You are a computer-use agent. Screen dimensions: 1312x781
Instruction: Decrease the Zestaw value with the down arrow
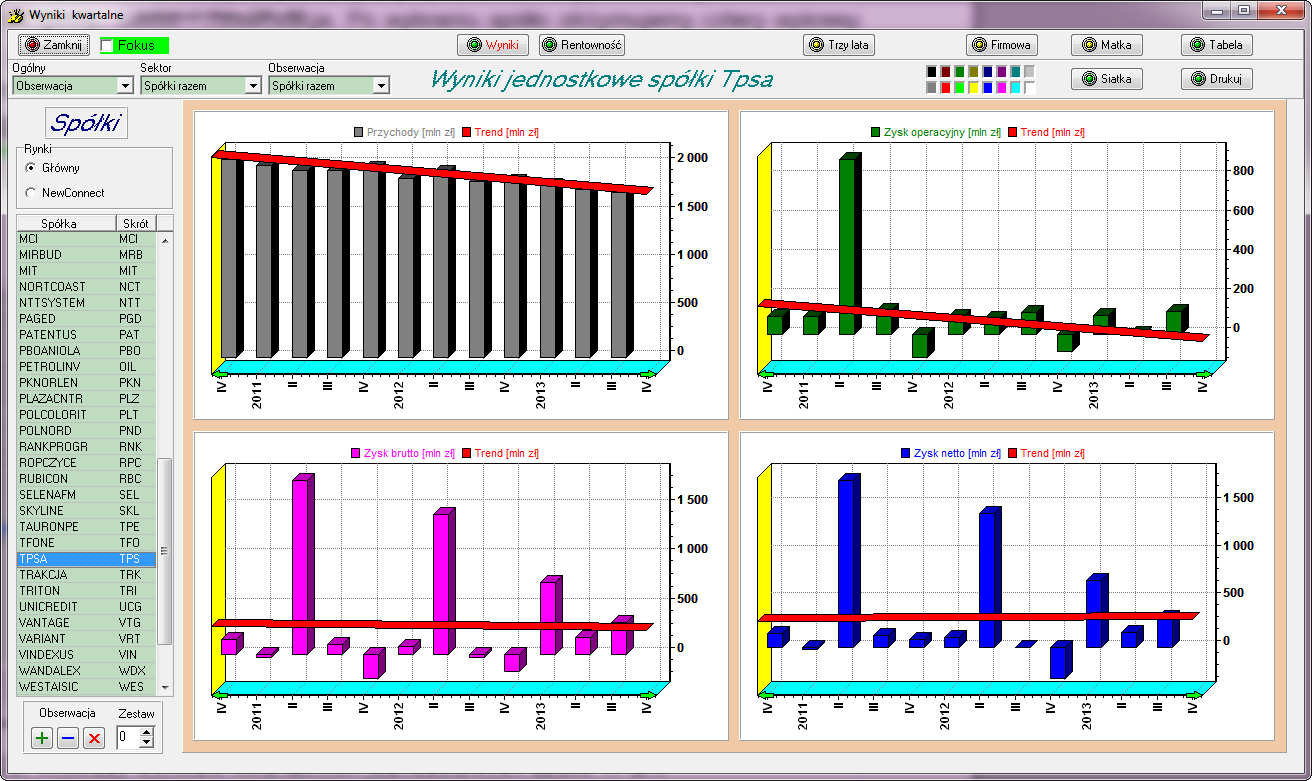147,744
